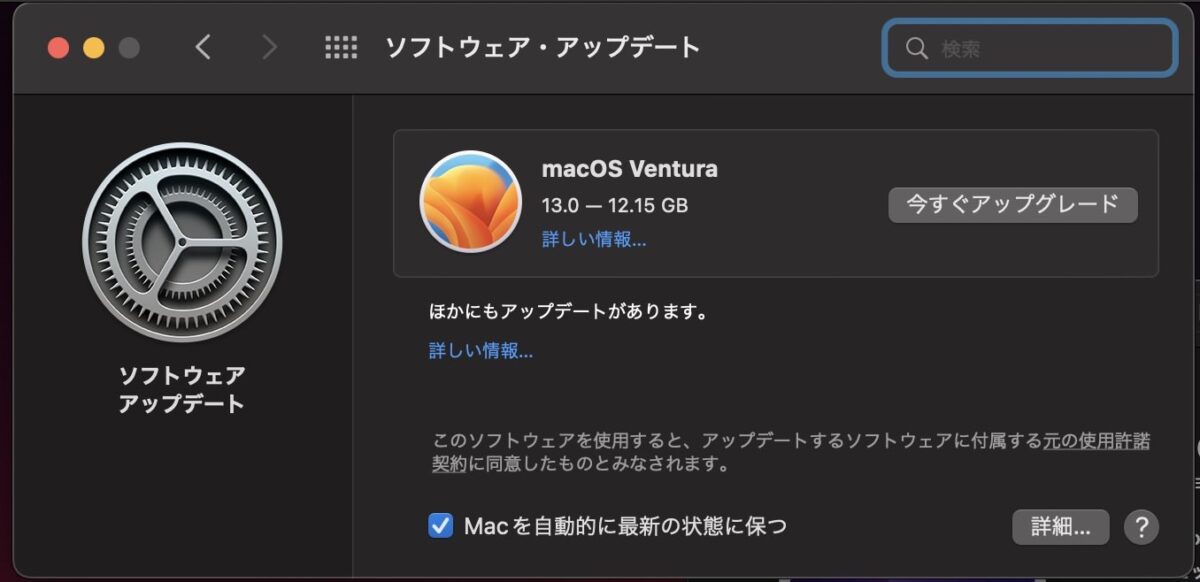Click the magnifying glass search icon
1200x582 pixels.
pyautogui.click(x=916, y=48)
